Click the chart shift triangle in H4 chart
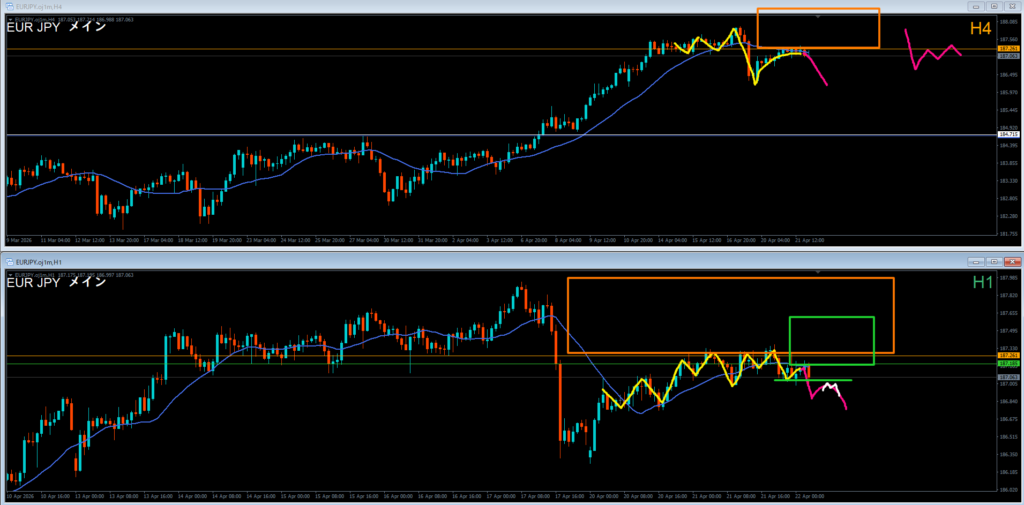The image size is (1024, 505). (818, 16)
